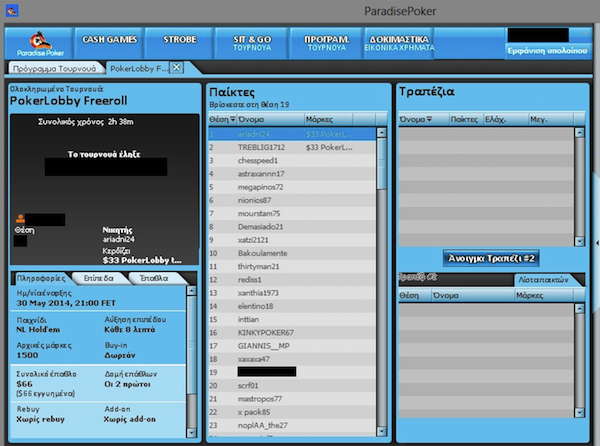600x446 pixels.
Task: Click Άνοιγμα Τραπέζι #2 button
Action: [491, 258]
